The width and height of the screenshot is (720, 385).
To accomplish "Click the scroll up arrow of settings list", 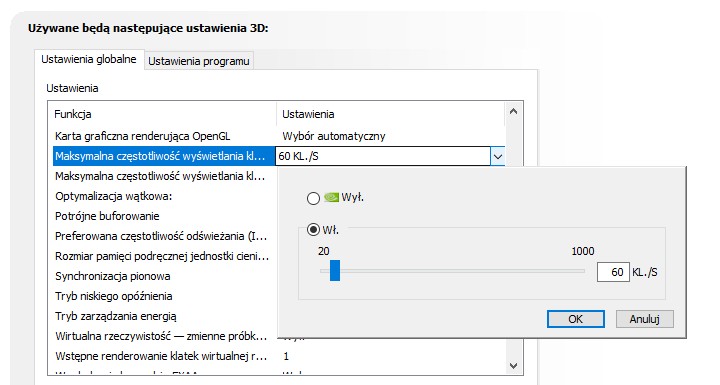I will point(513,112).
